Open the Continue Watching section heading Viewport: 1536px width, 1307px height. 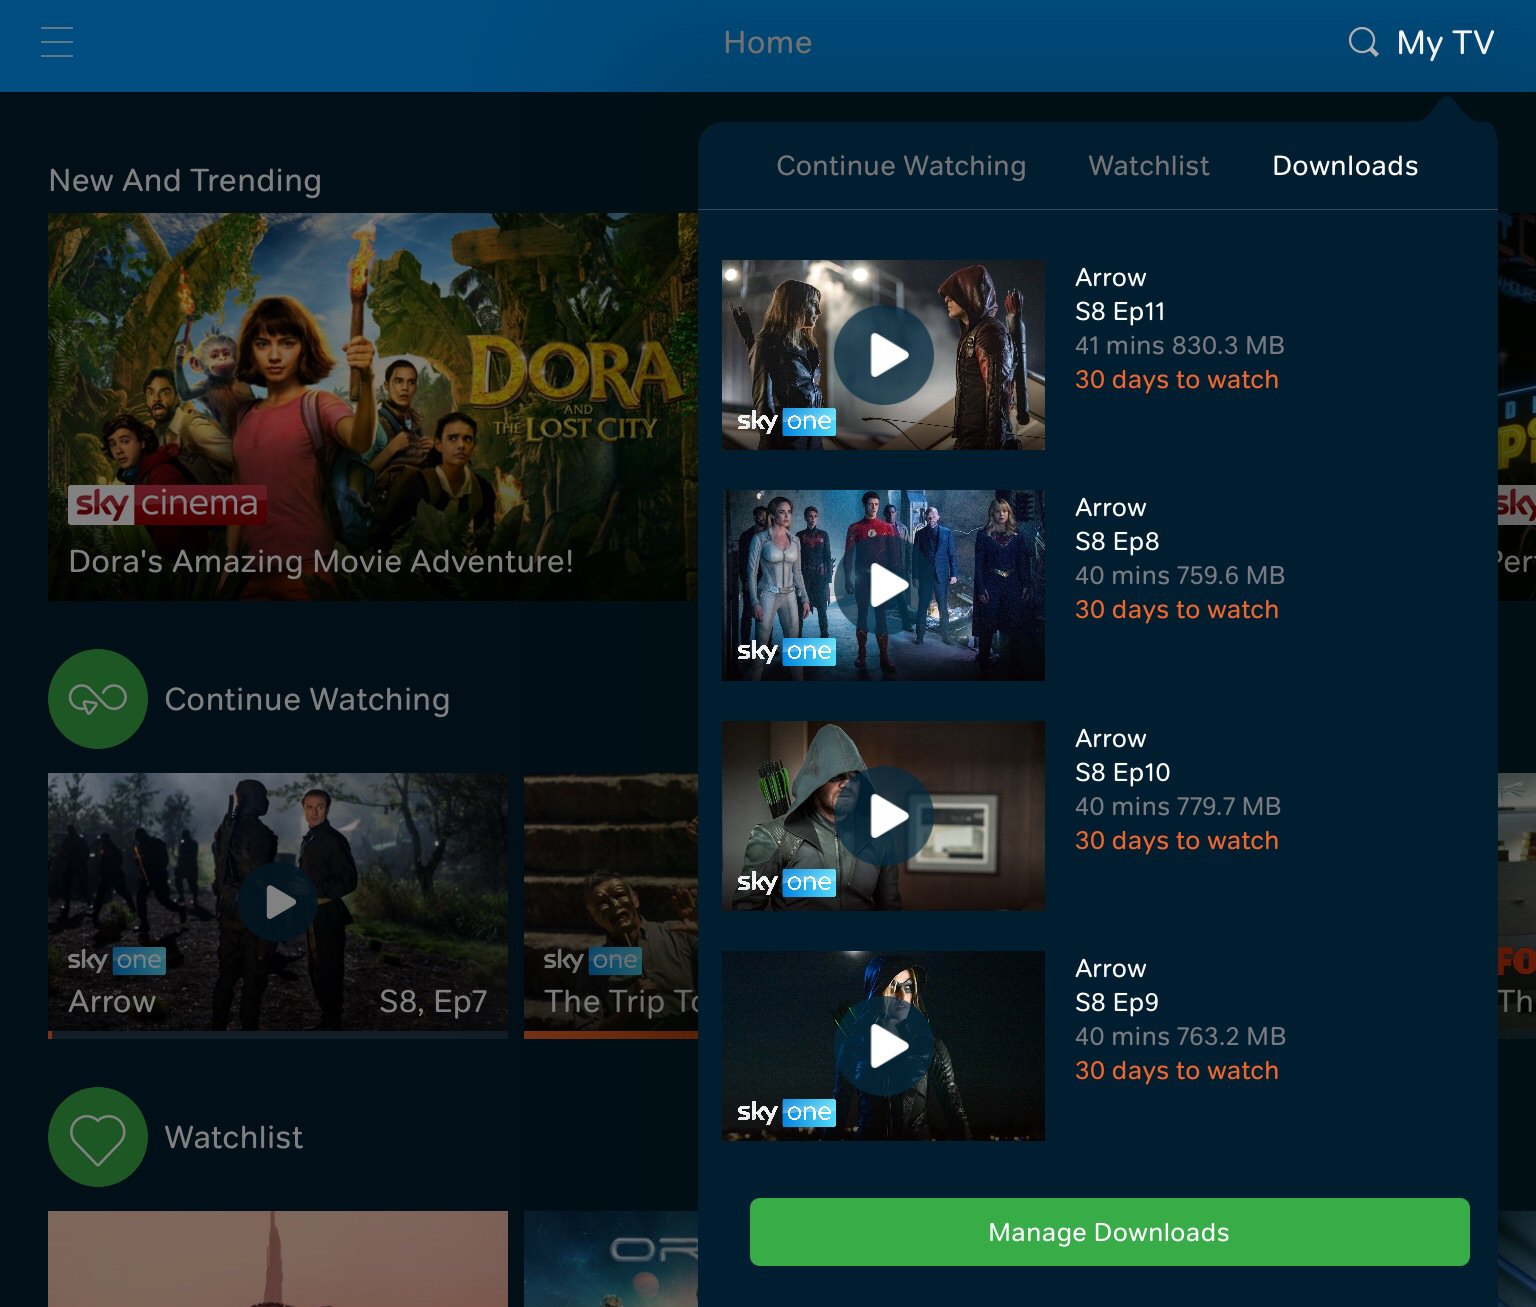tap(307, 699)
